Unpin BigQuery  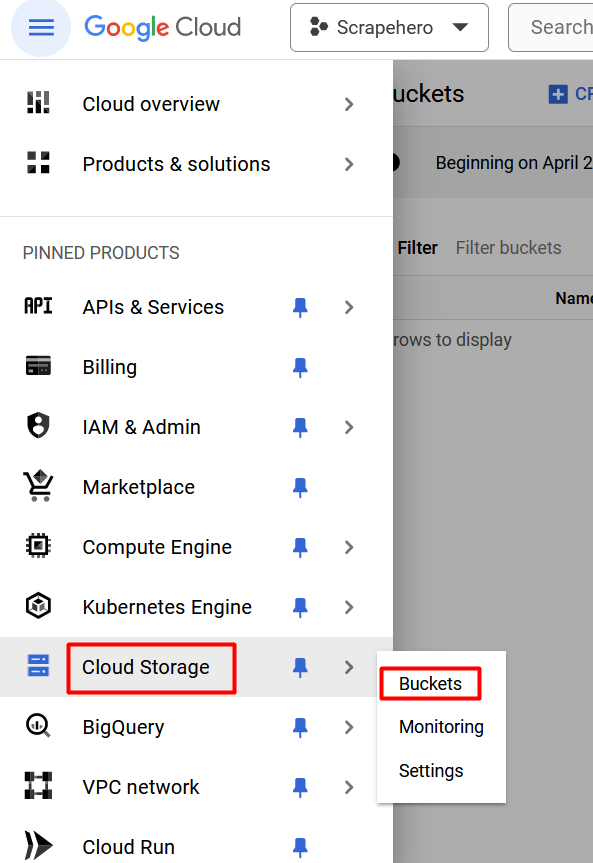pos(300,727)
